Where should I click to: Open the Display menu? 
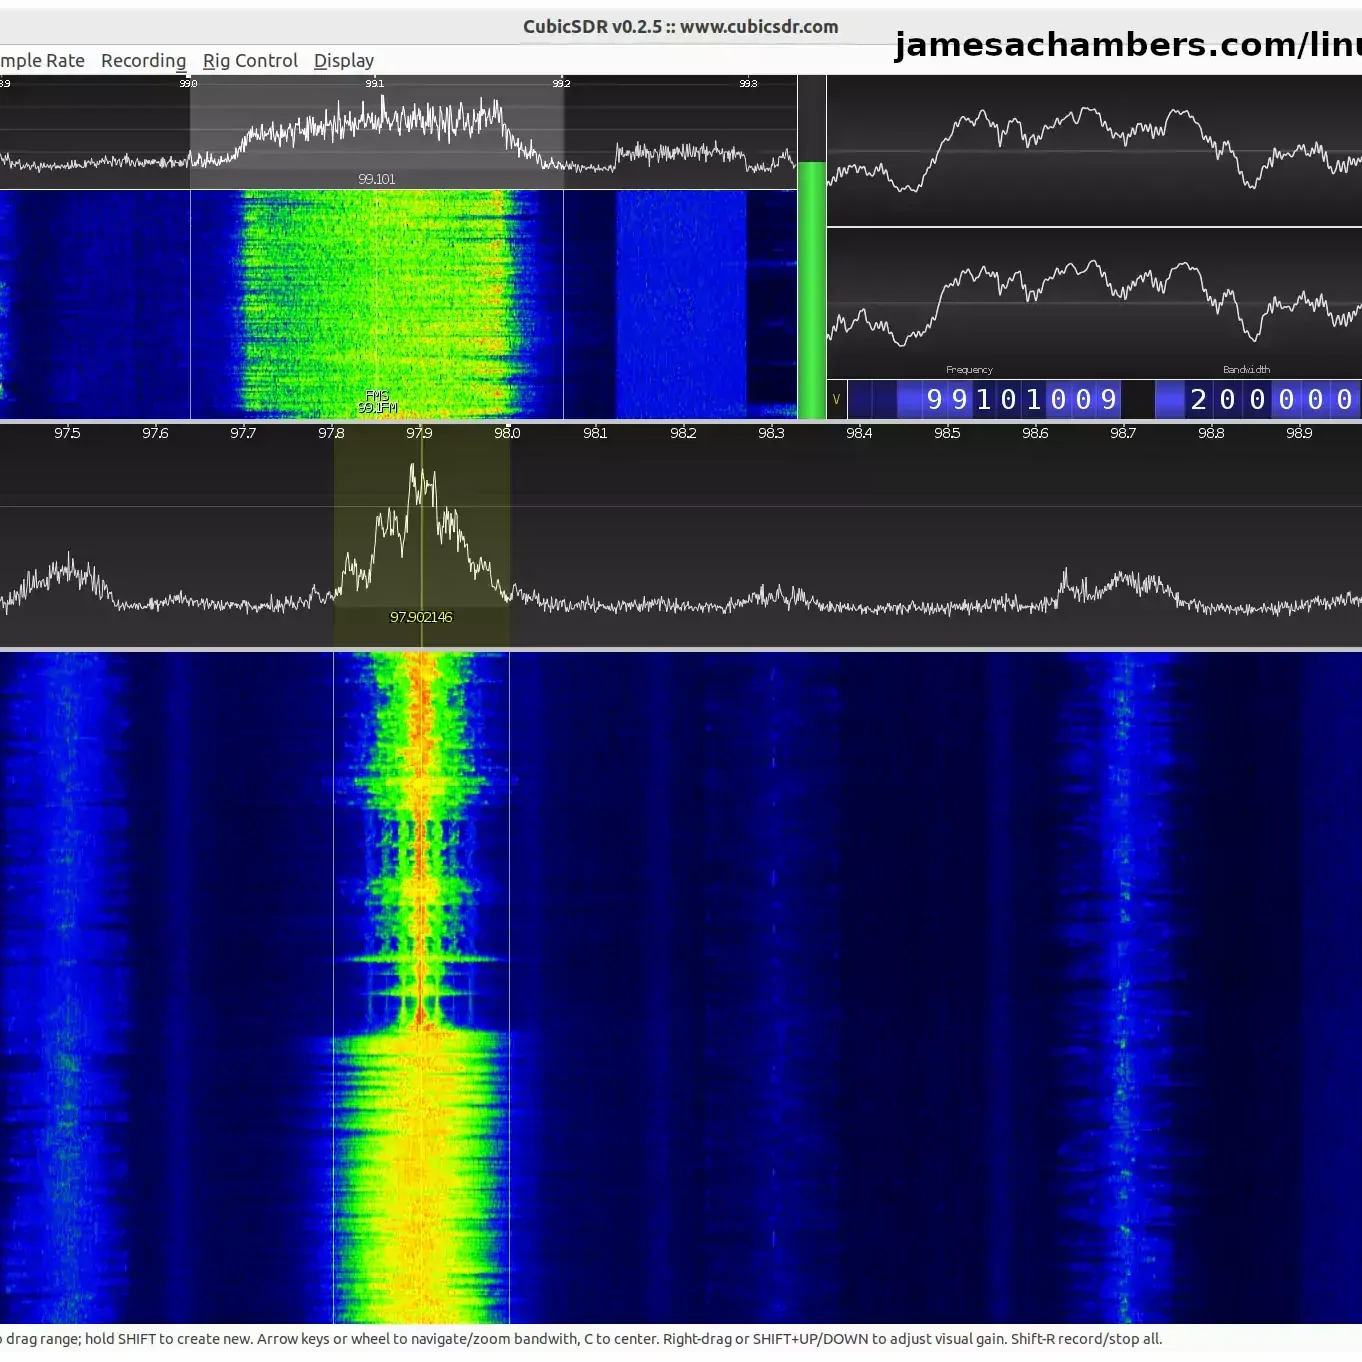click(343, 61)
